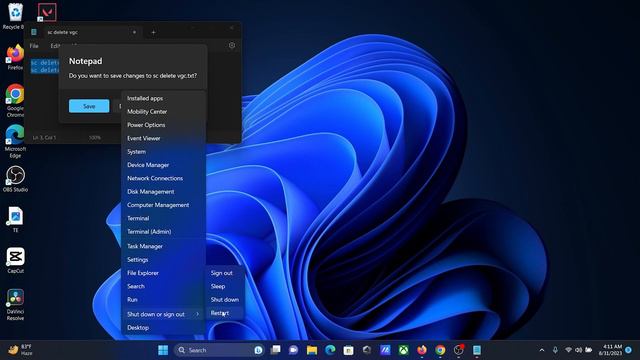This screenshot has height=360, width=640.
Task: Open the Recycle Bin desktop icon
Action: (x=15, y=16)
